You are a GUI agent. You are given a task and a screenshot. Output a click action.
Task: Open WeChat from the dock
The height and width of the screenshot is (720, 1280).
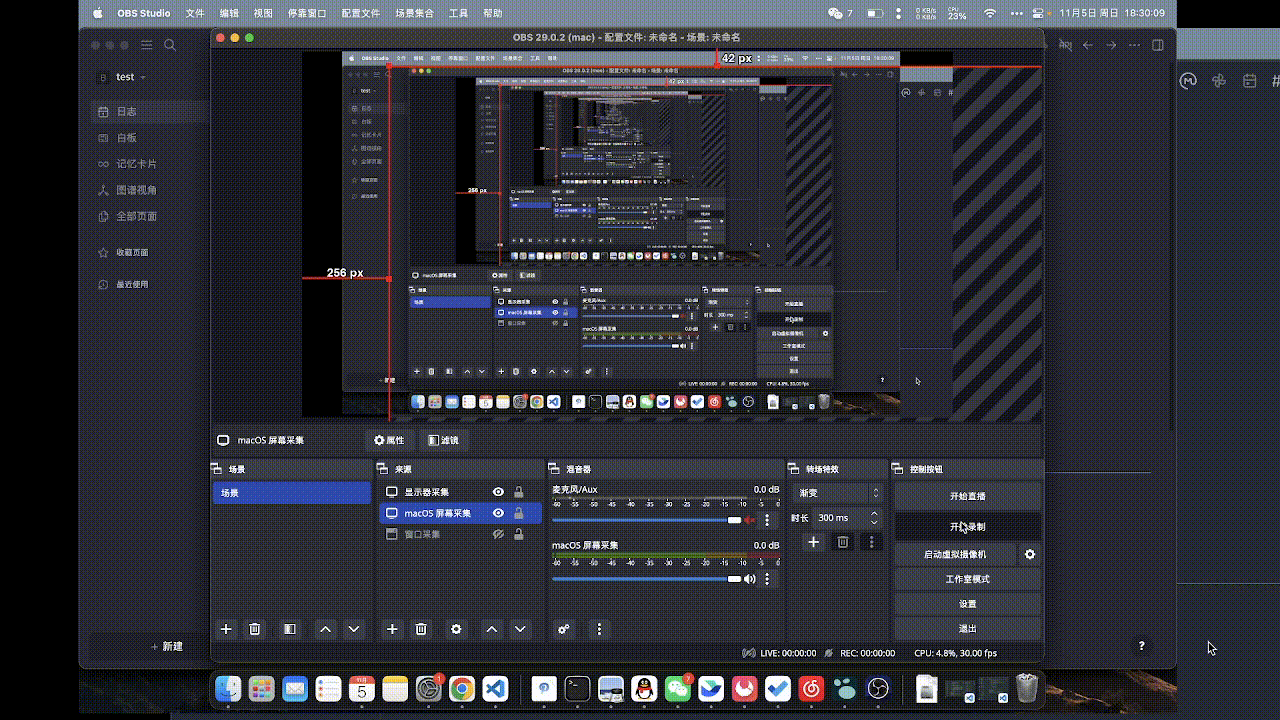[679, 688]
